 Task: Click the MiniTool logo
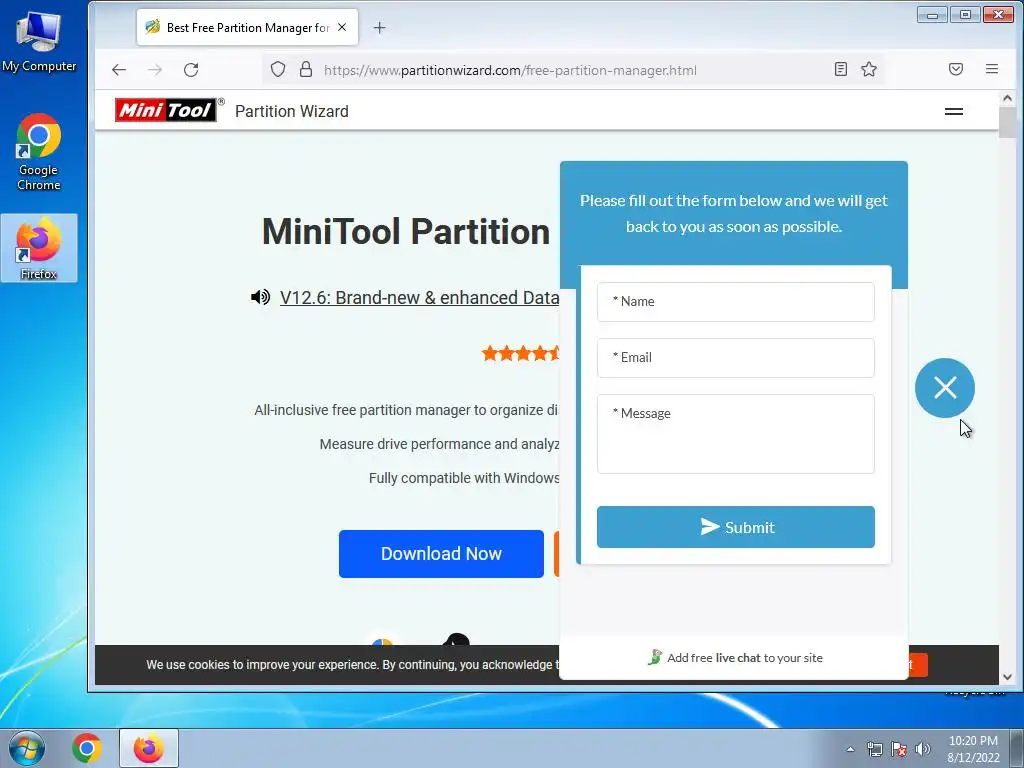[x=166, y=110]
